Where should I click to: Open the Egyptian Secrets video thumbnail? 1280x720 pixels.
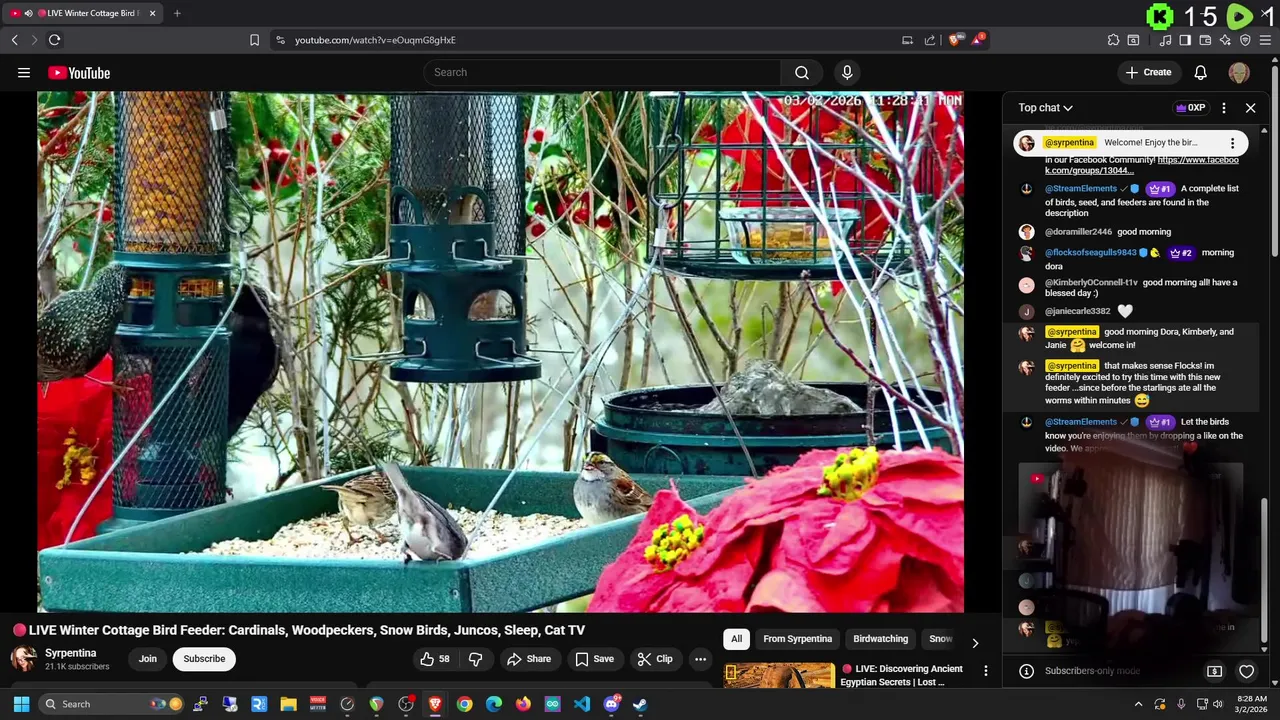779,676
